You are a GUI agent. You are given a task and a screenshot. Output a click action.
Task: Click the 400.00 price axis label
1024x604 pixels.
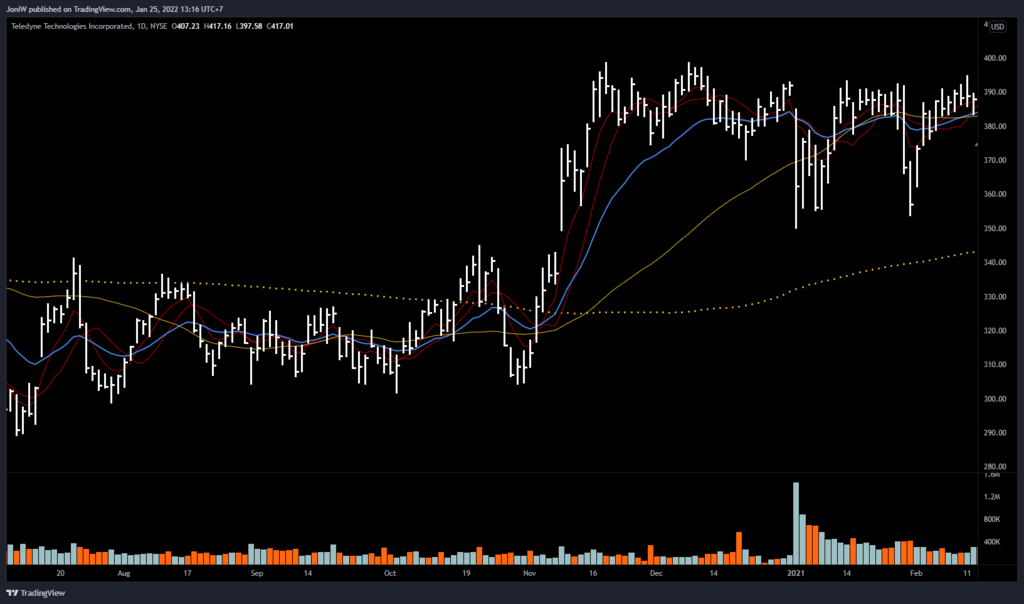coord(995,59)
